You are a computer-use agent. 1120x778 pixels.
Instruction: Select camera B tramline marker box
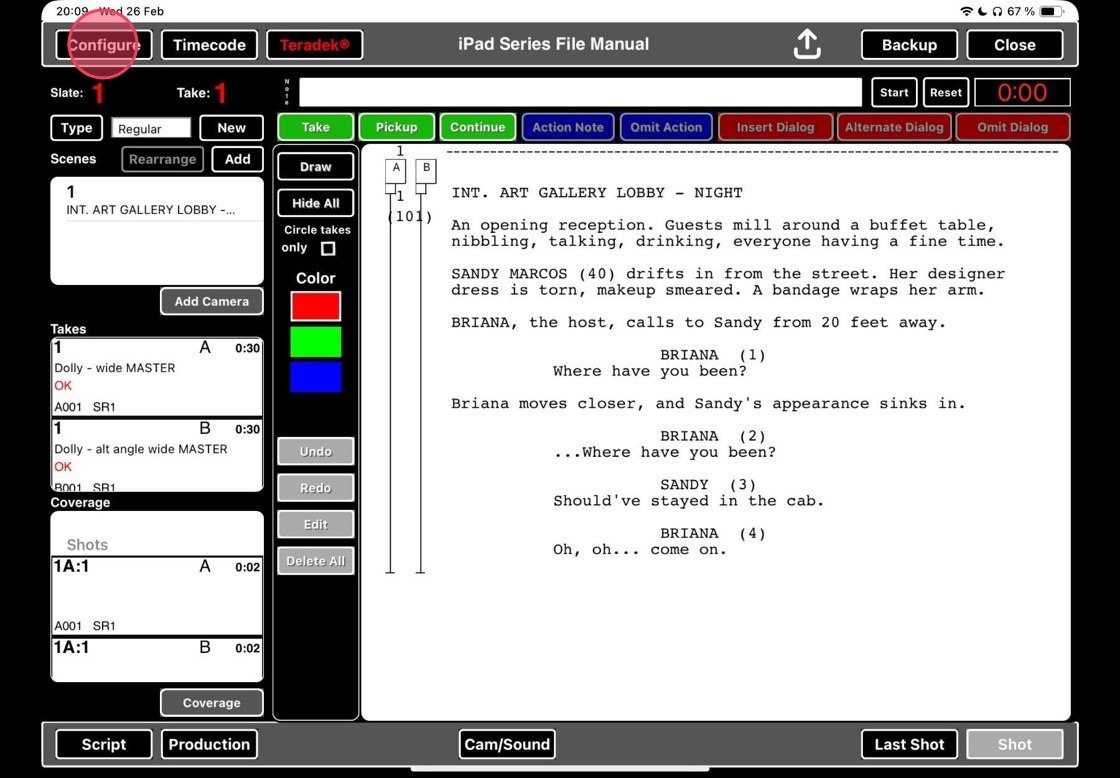(x=426, y=171)
